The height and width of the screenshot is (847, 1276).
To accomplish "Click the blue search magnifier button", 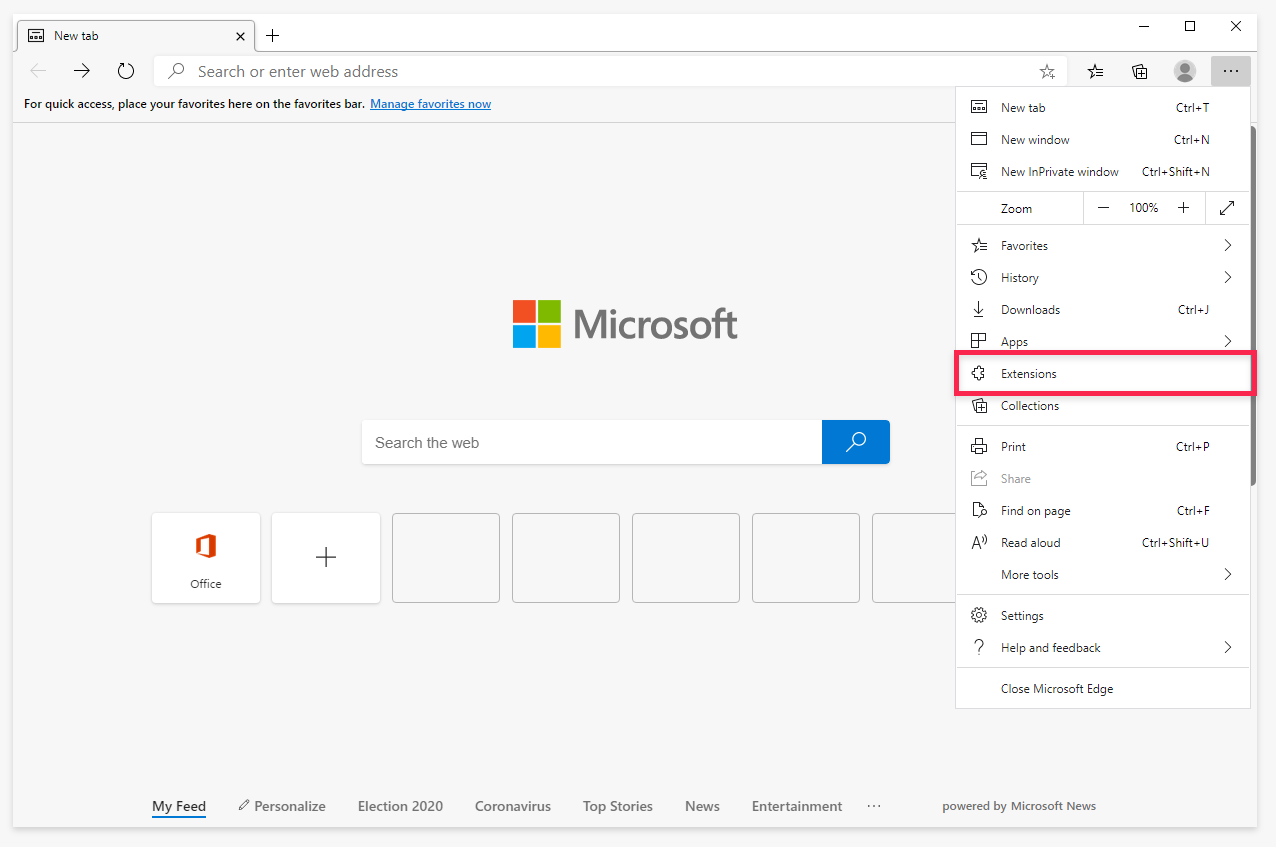I will [856, 442].
